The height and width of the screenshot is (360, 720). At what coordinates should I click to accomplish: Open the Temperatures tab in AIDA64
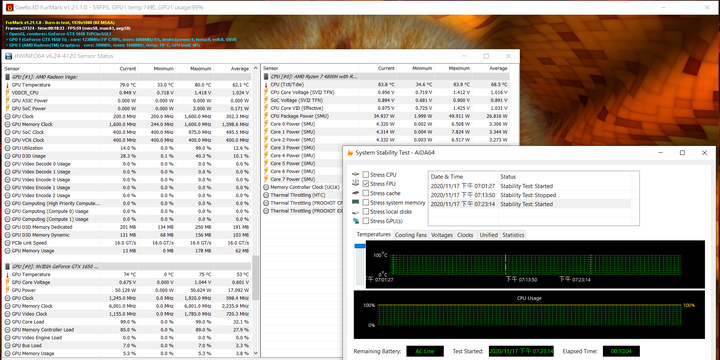pos(374,235)
